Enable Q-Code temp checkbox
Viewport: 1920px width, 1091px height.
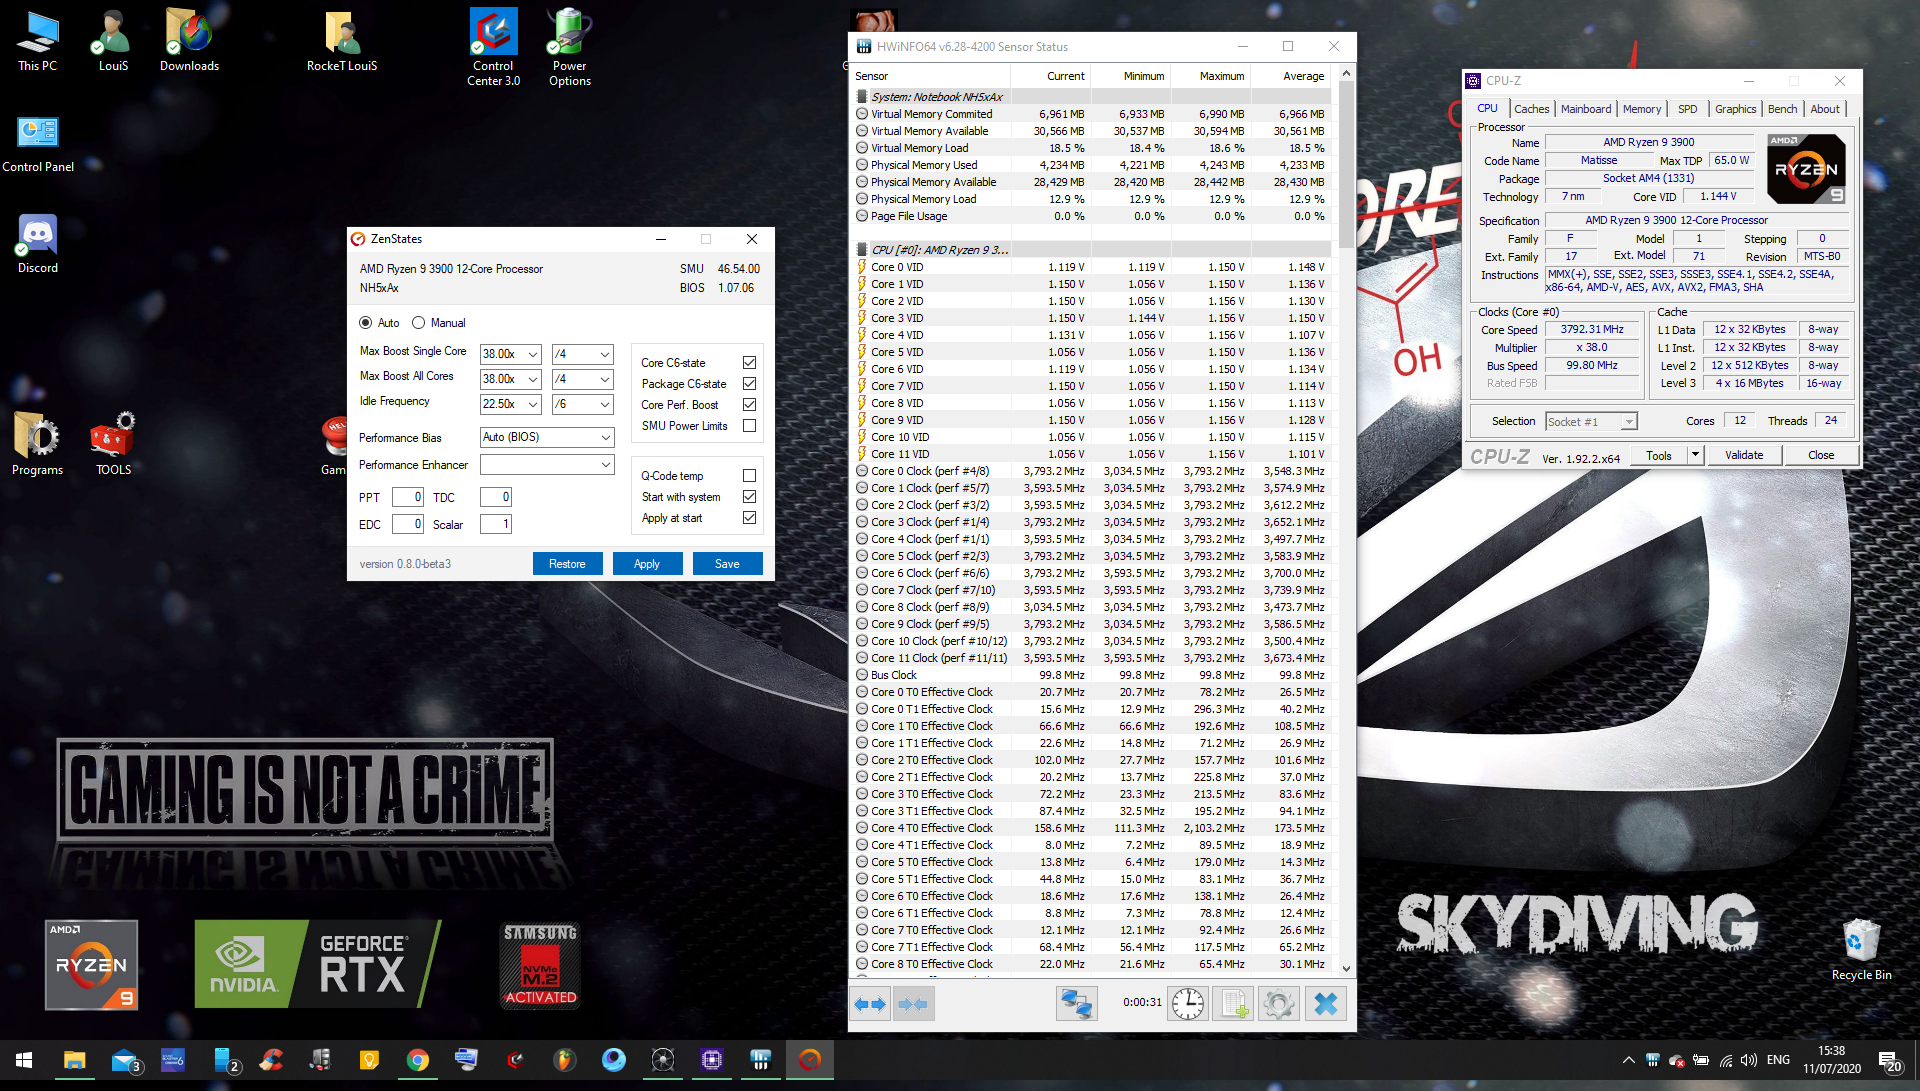coord(749,476)
